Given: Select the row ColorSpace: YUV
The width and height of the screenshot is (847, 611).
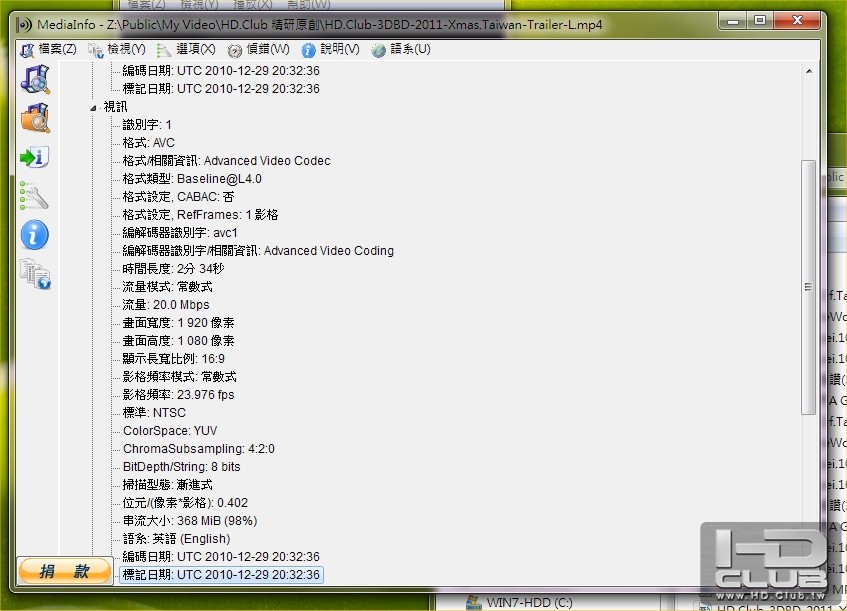Looking at the screenshot, I should pyautogui.click(x=170, y=431).
